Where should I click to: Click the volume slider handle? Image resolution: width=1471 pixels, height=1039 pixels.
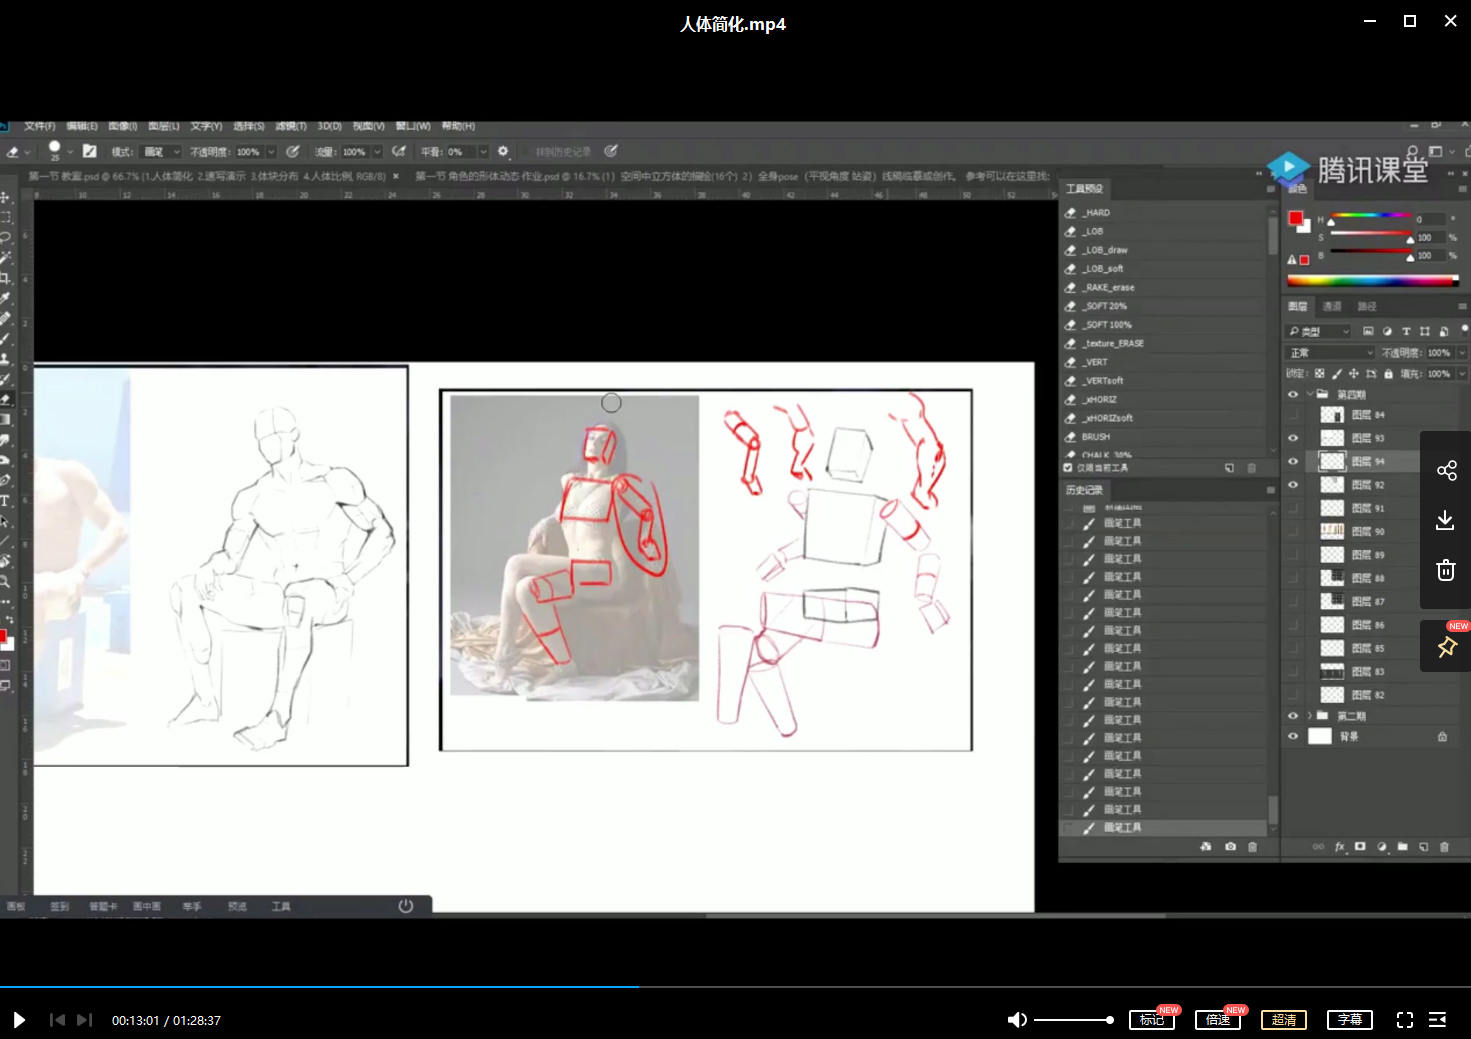pos(1109,1020)
